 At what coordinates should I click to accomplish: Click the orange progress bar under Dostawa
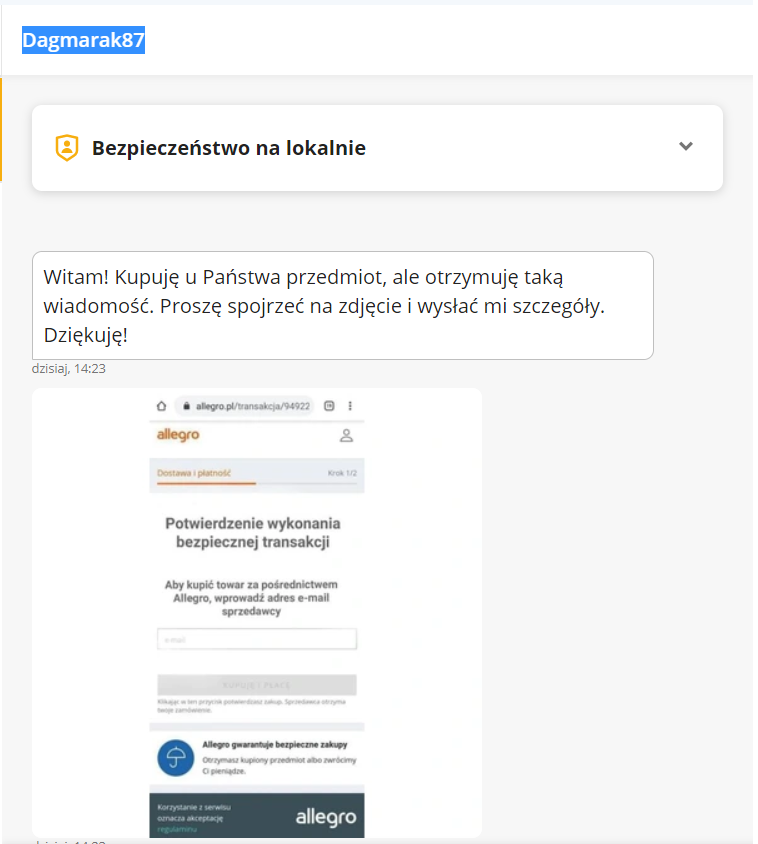(206, 483)
